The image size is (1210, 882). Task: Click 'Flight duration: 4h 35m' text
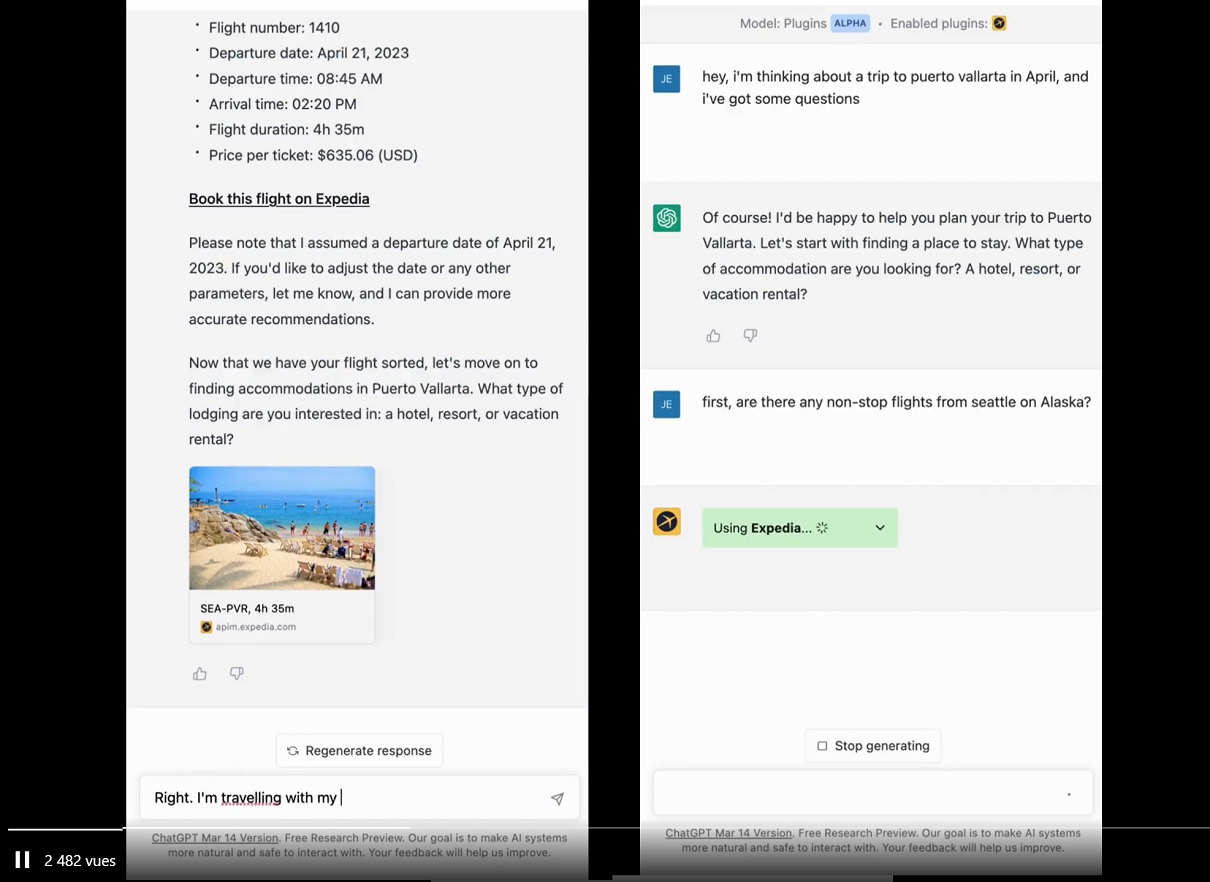[x=287, y=129]
